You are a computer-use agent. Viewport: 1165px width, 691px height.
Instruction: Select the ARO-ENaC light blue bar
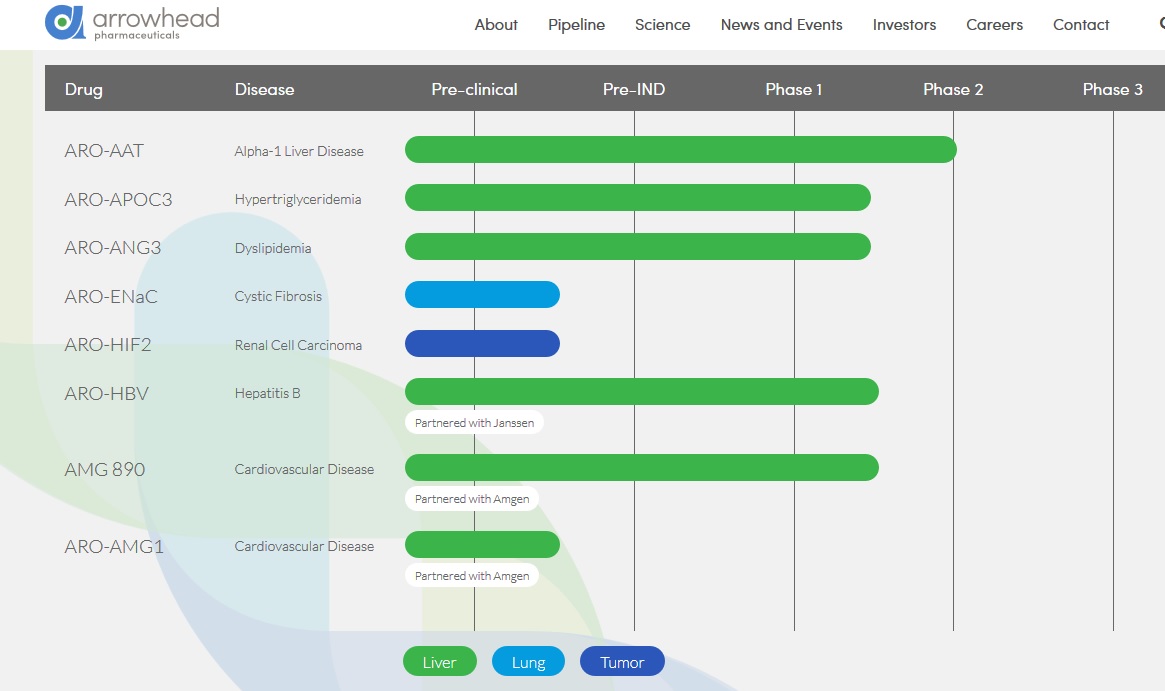pos(482,295)
